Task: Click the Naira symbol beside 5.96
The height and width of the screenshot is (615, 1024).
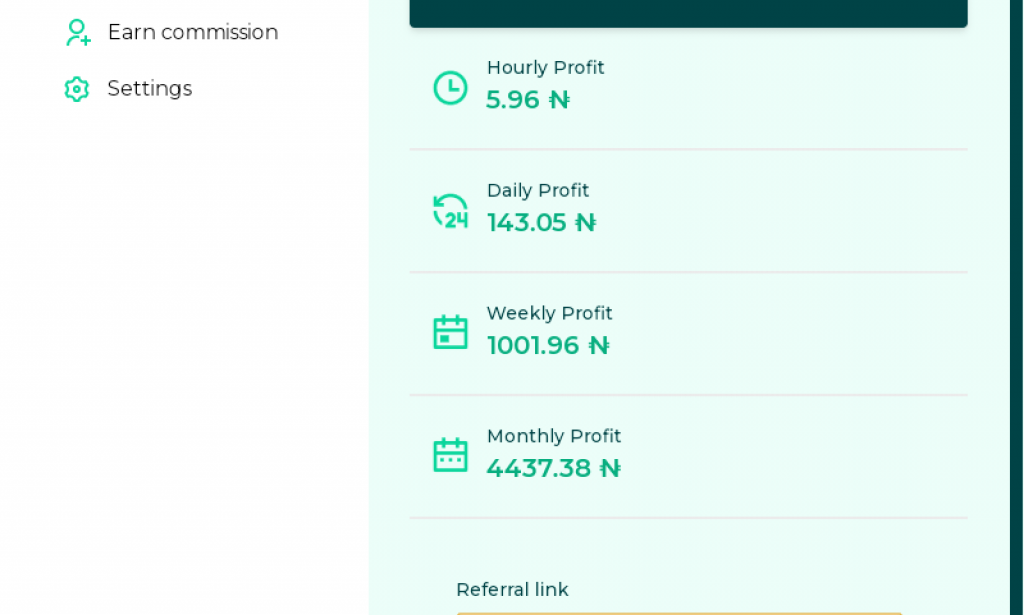Action: [559, 100]
